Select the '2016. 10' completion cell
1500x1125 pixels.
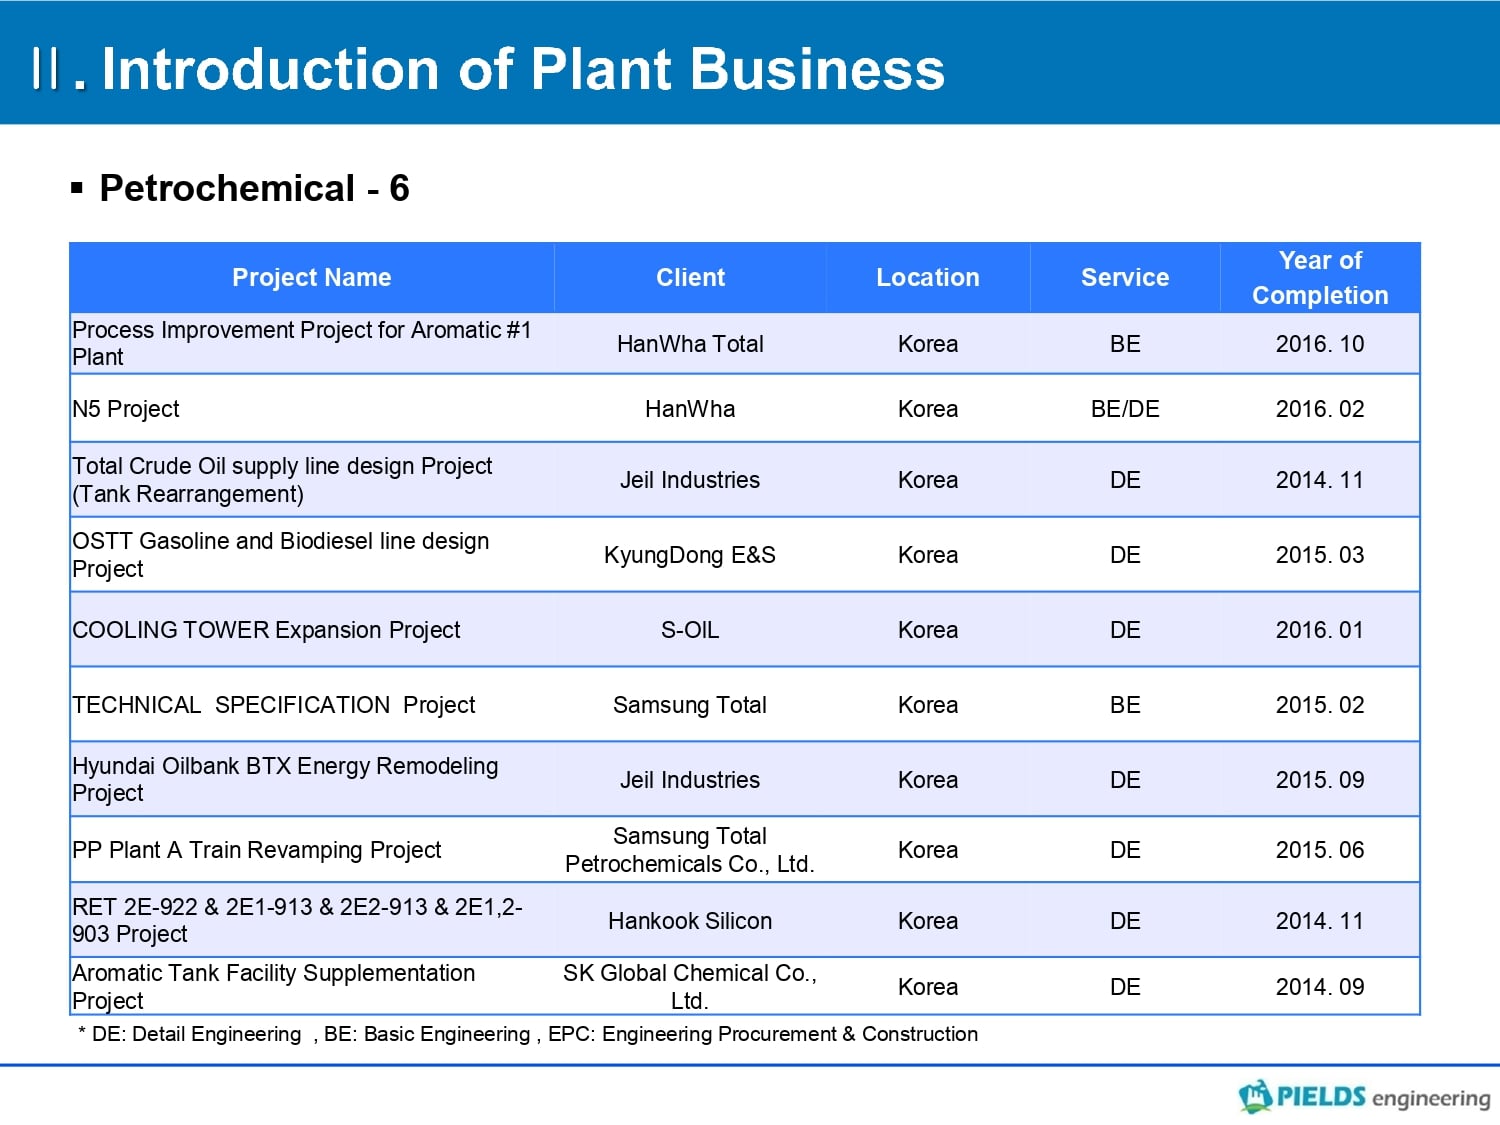tap(1320, 343)
